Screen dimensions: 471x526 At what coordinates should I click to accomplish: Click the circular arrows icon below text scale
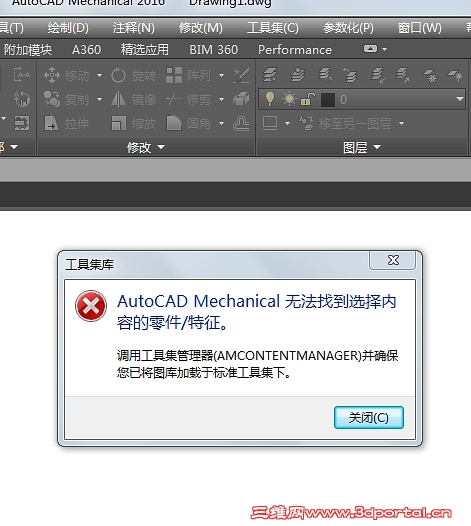pyautogui.click(x=21, y=99)
